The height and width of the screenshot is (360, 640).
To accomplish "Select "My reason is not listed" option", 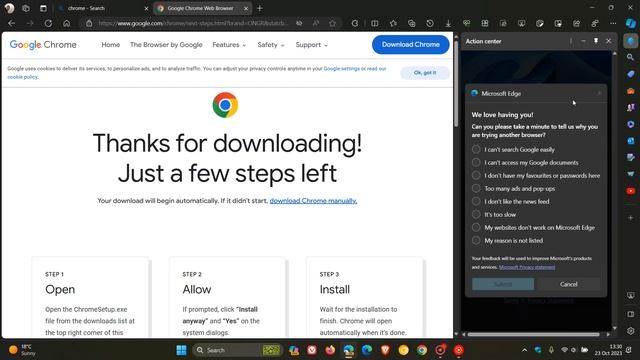I will click(507, 240).
